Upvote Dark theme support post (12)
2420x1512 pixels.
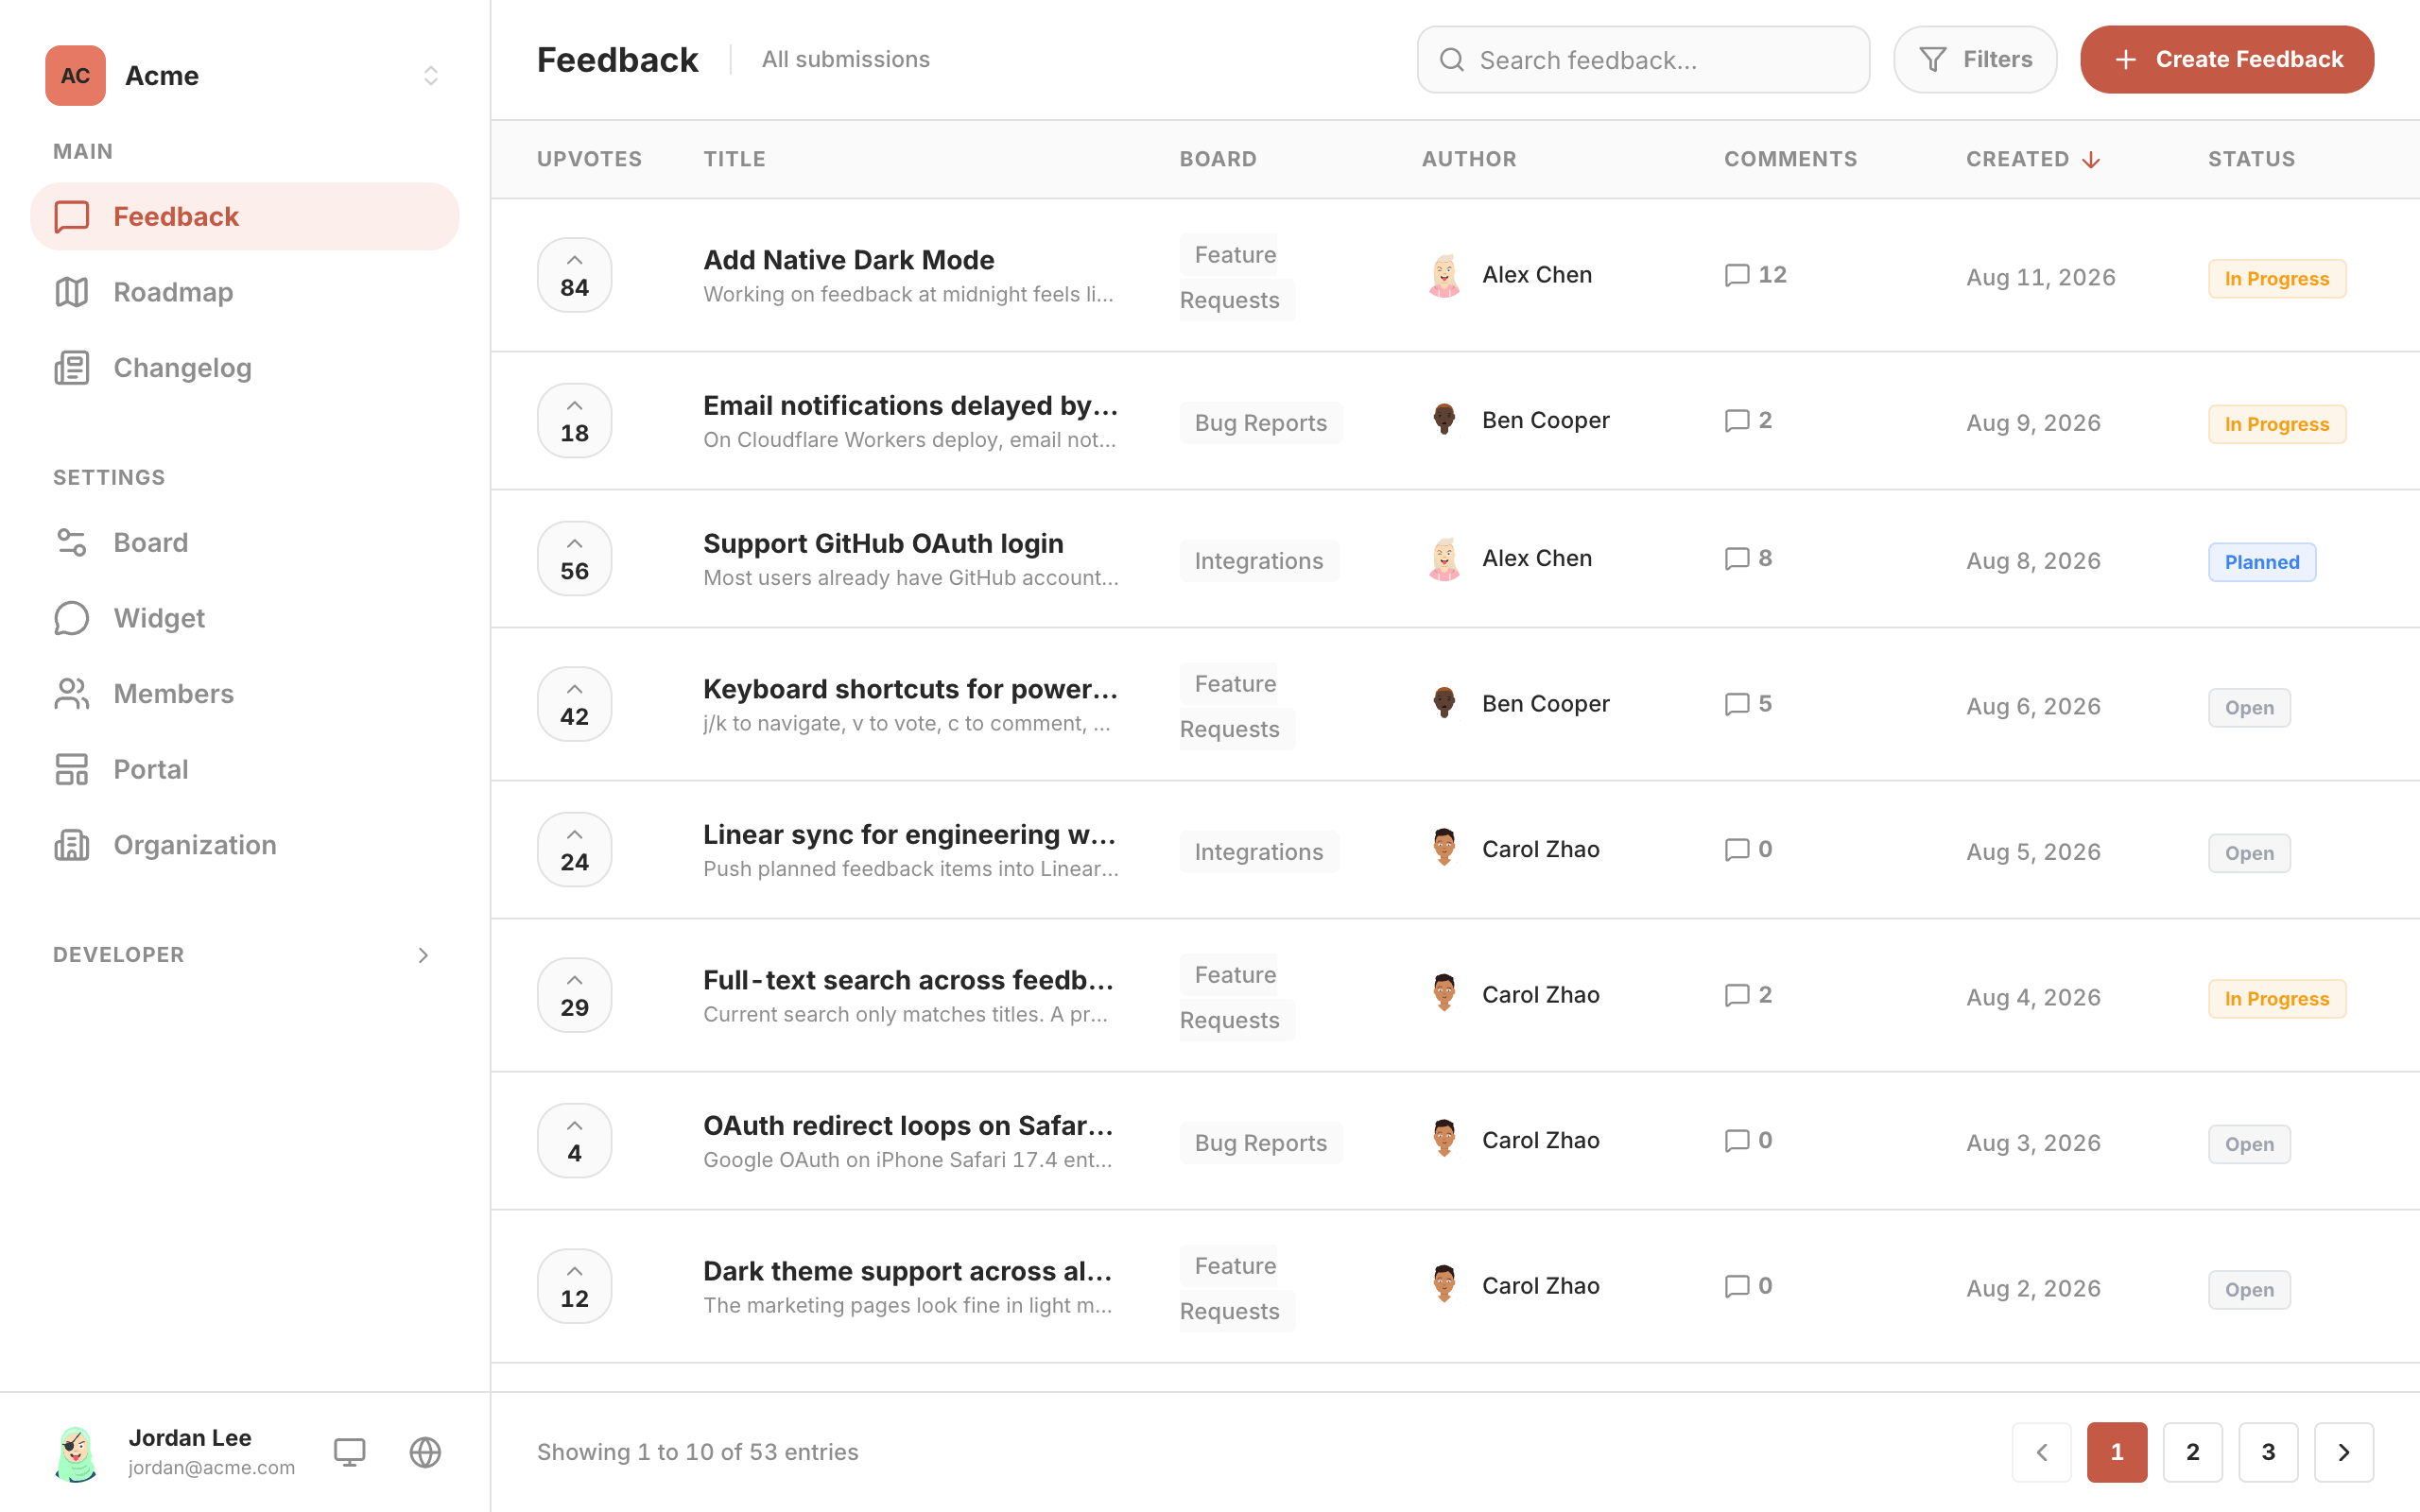574,1286
